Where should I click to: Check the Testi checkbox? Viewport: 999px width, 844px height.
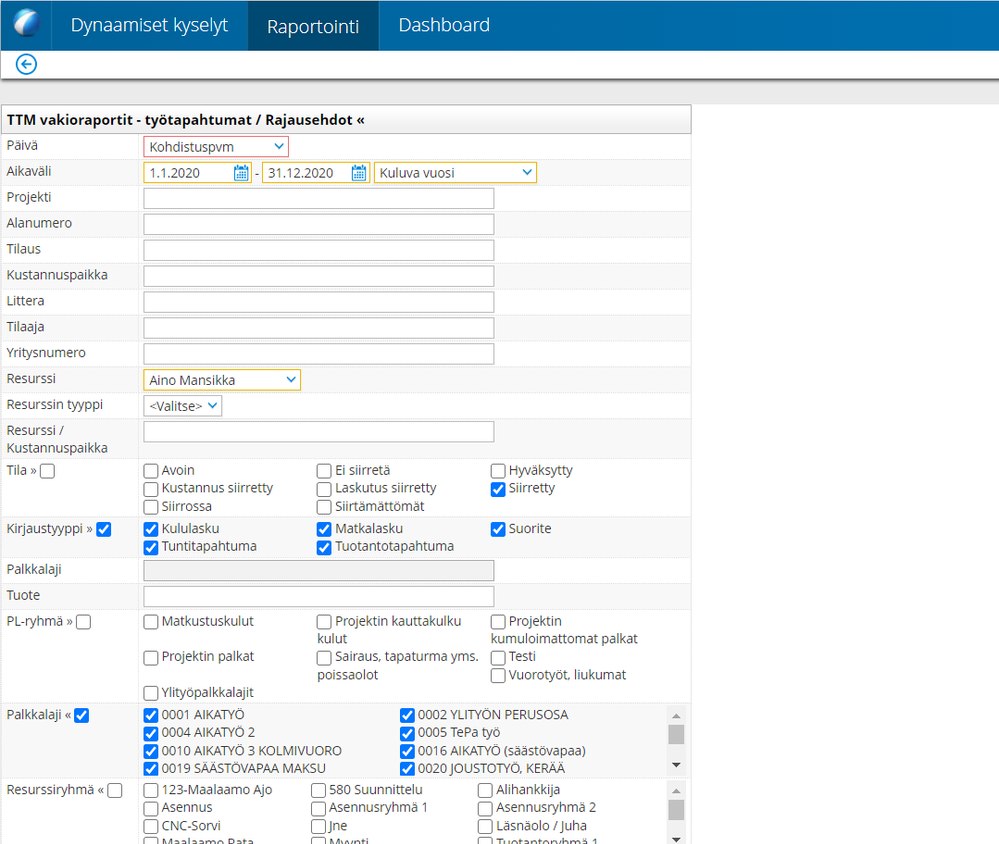(498, 657)
